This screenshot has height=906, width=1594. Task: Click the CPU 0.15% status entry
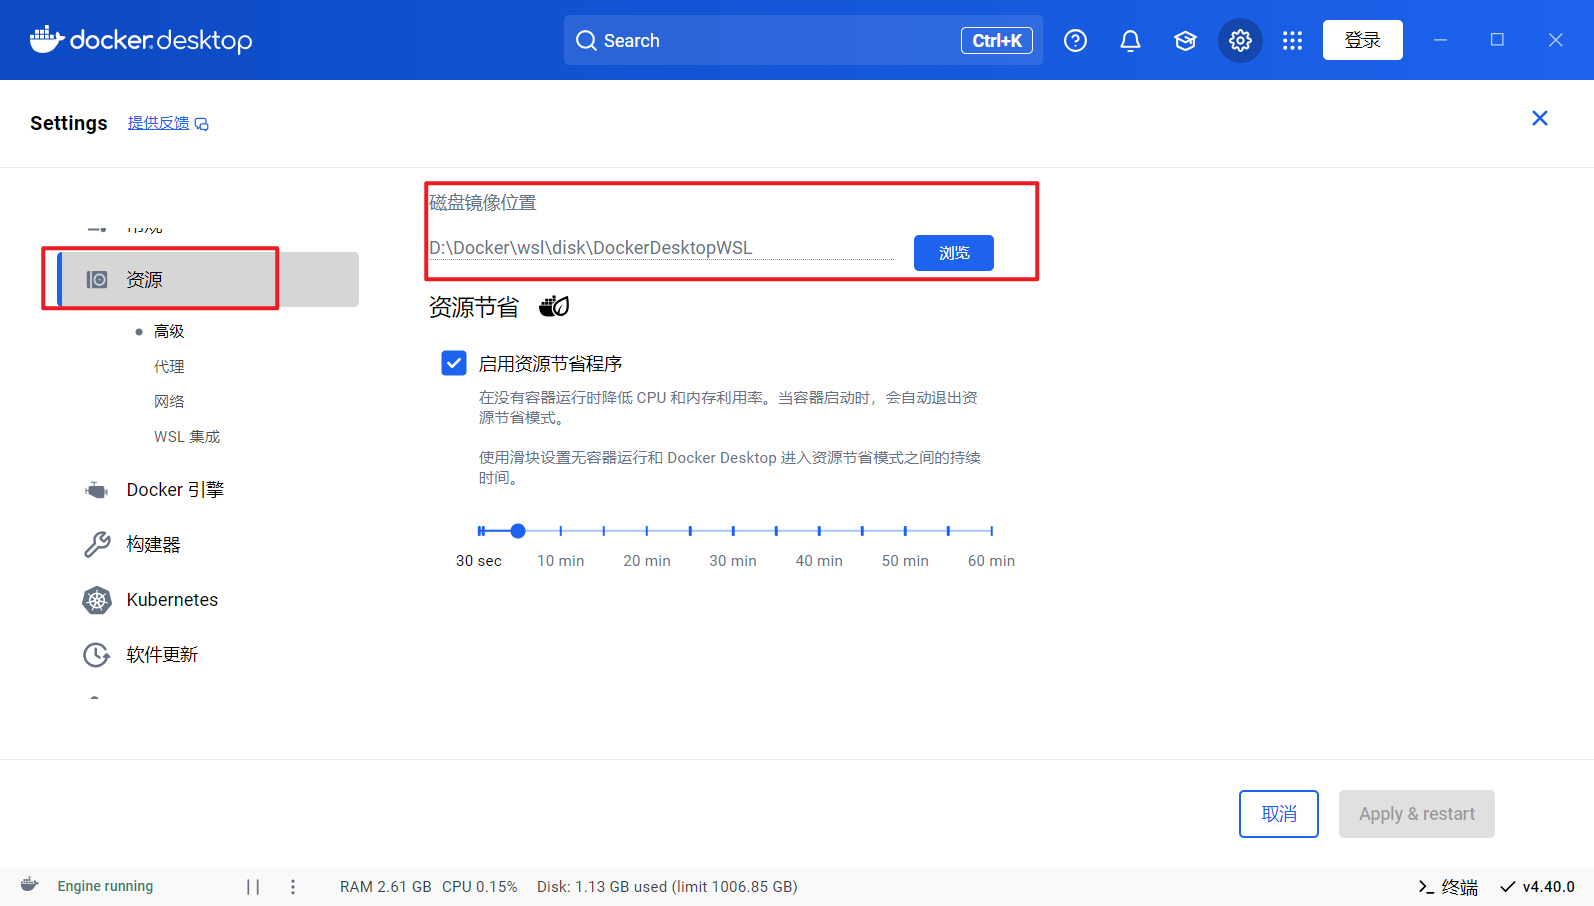pyautogui.click(x=480, y=887)
